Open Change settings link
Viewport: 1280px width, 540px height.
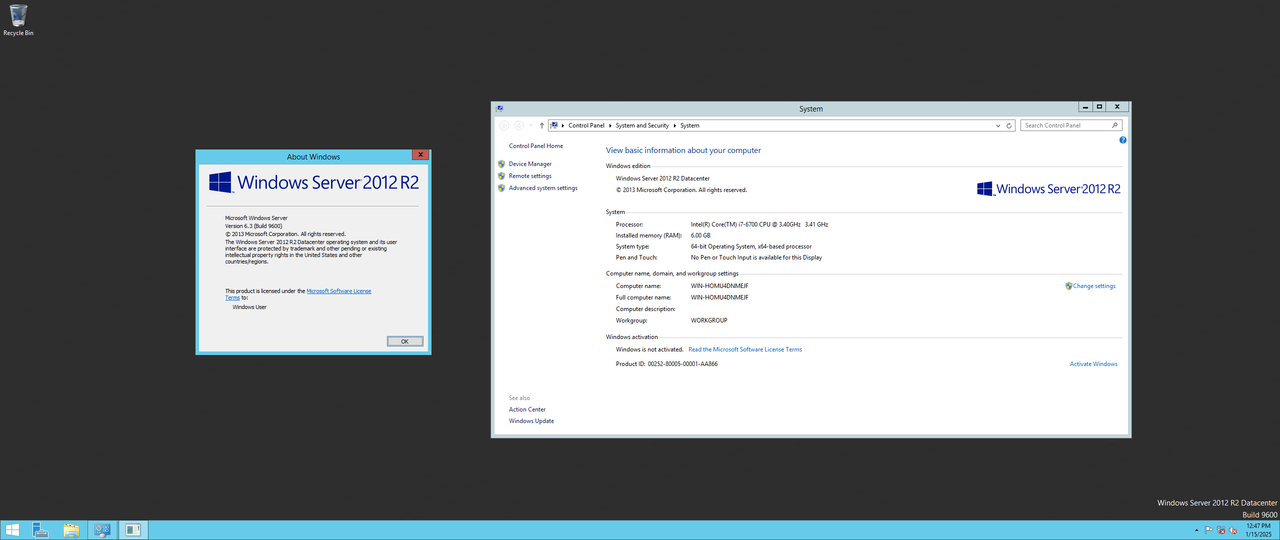pyautogui.click(x=1094, y=286)
